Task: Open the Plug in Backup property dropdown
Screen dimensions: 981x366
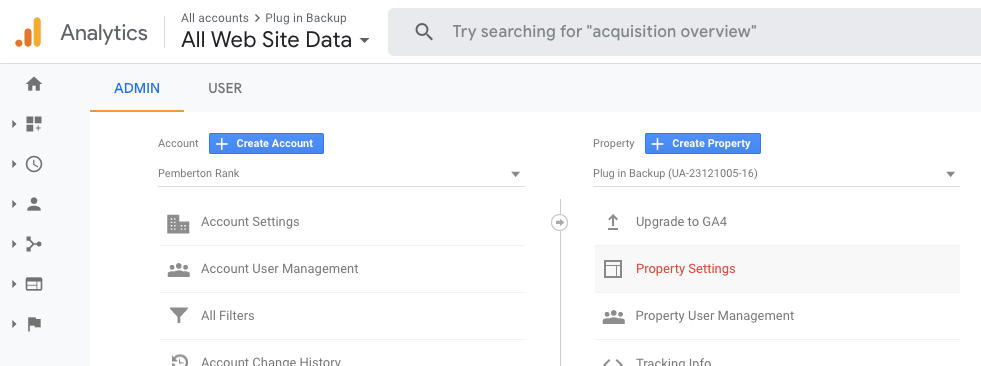Action: tap(776, 174)
